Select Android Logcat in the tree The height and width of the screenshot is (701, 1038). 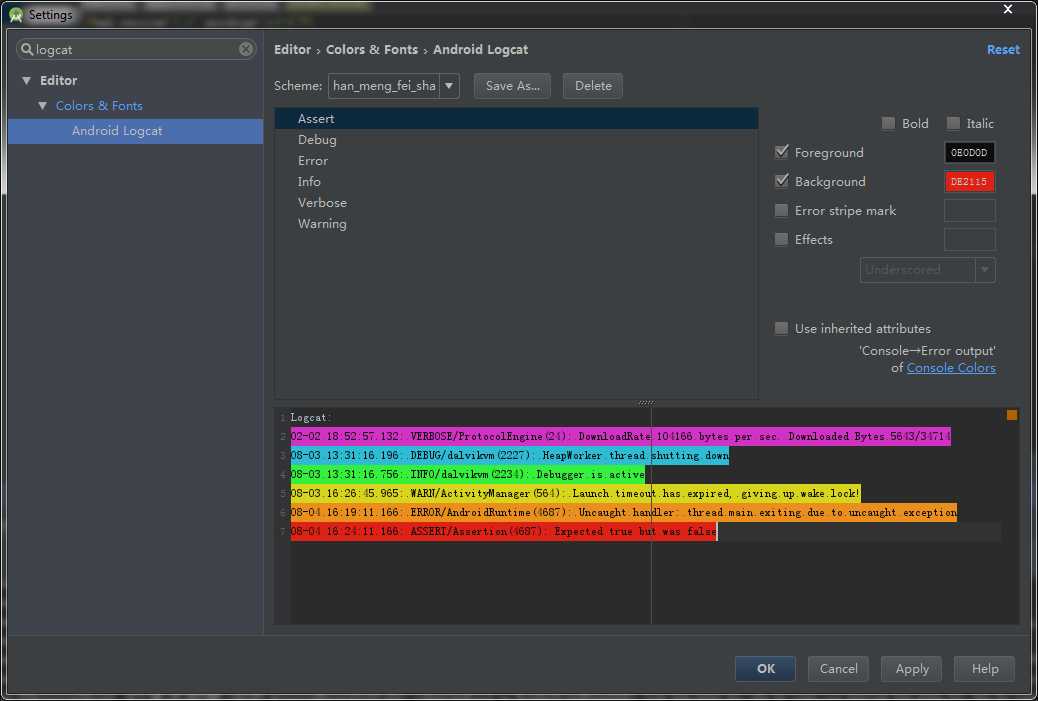[x=116, y=131]
